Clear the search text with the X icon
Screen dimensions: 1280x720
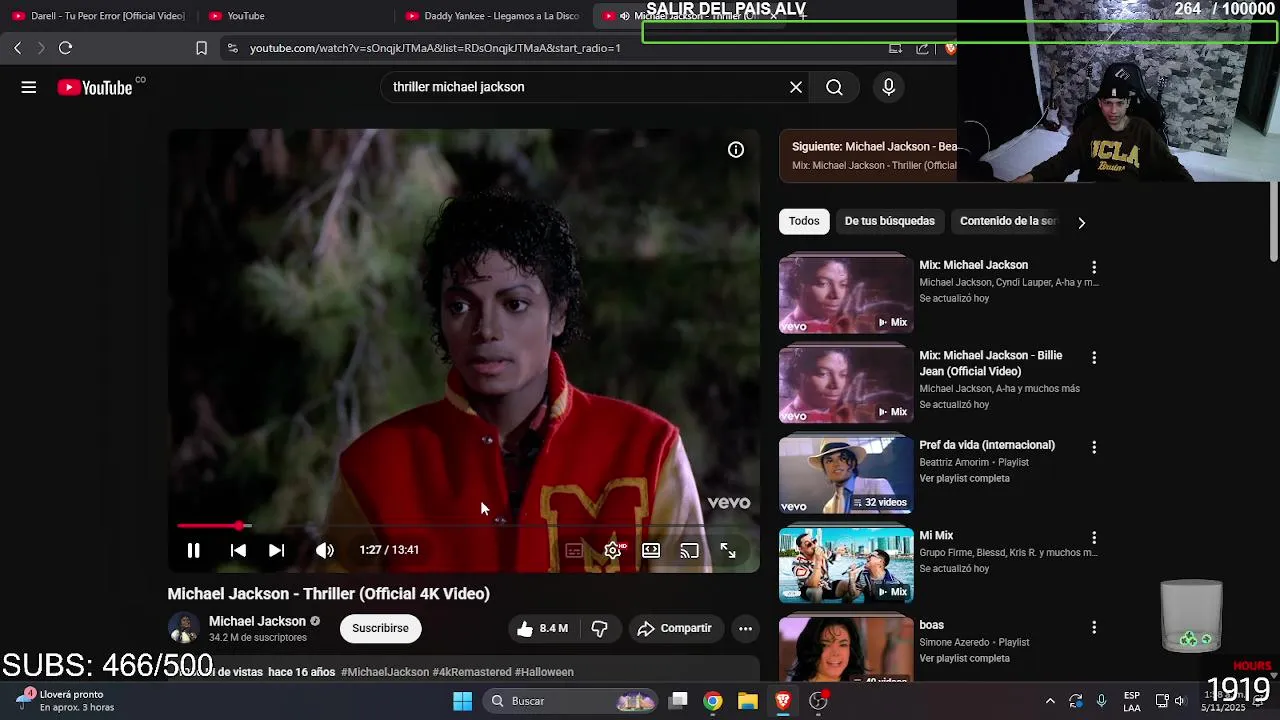coord(796,87)
